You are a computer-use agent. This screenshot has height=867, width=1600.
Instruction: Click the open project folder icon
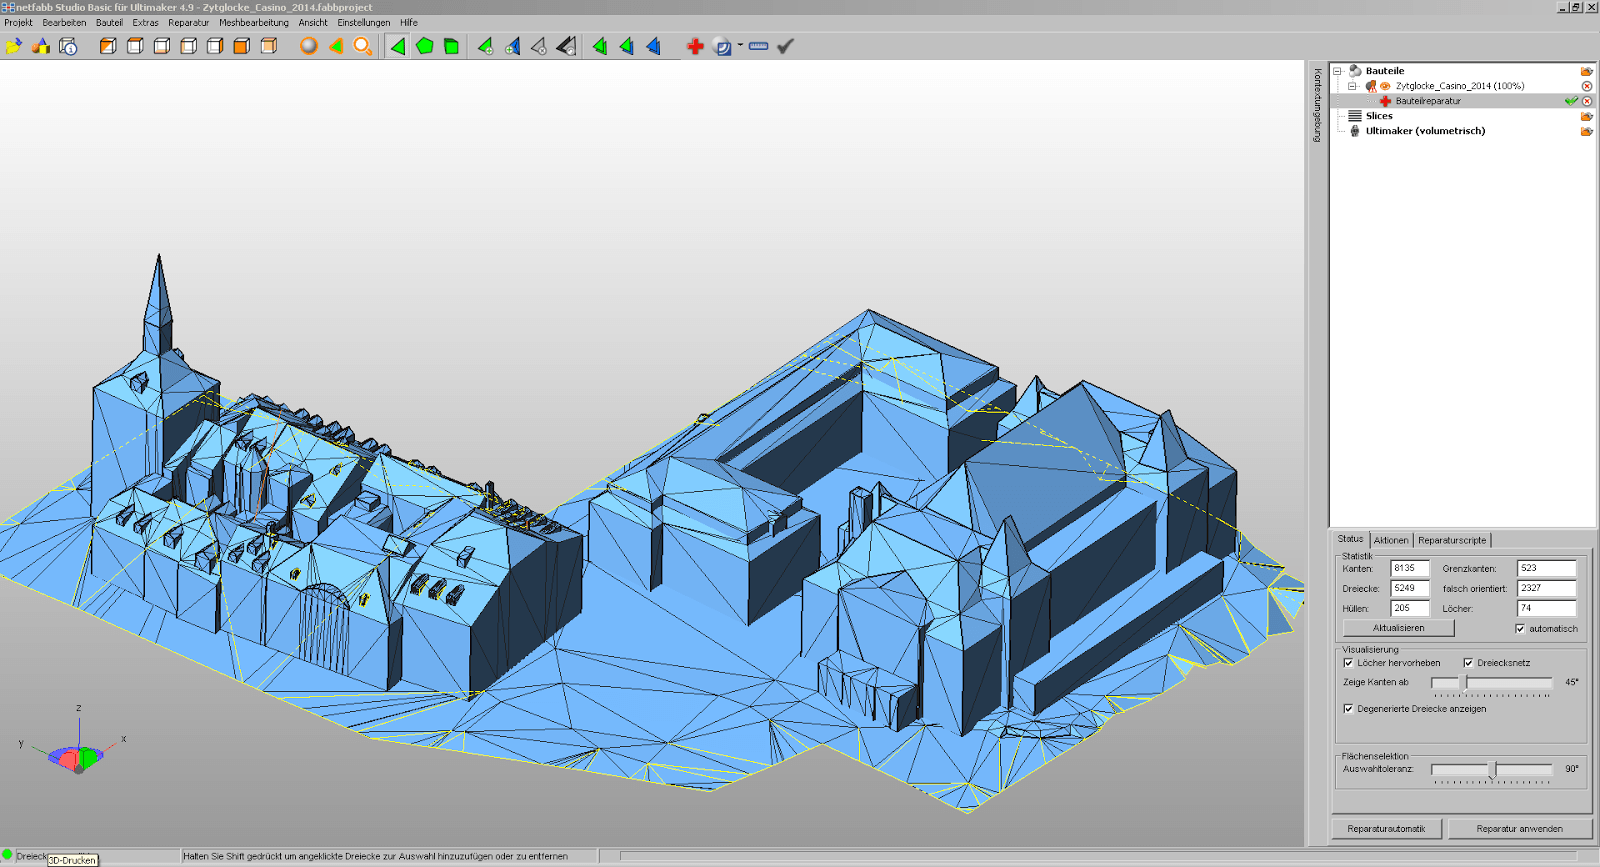click(13, 46)
